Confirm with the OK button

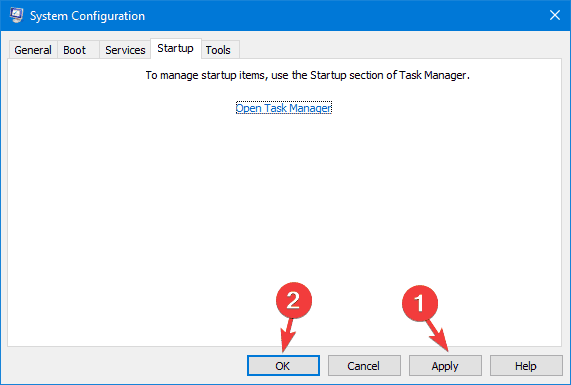tap(283, 365)
